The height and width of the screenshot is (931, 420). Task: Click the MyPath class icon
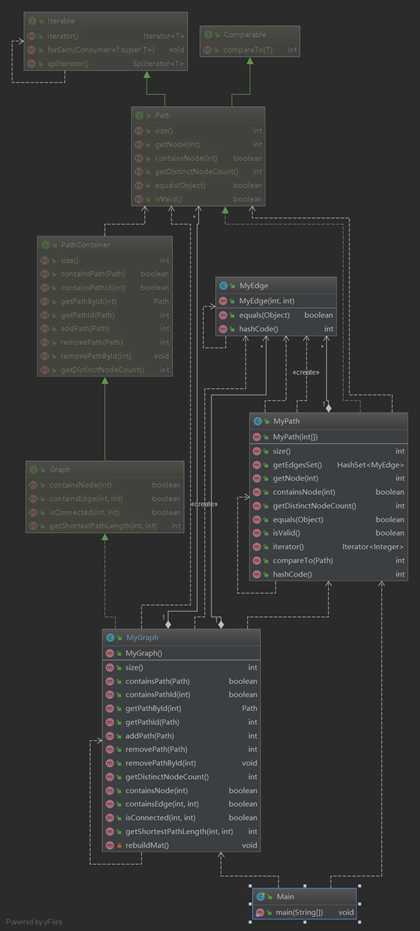click(258, 421)
